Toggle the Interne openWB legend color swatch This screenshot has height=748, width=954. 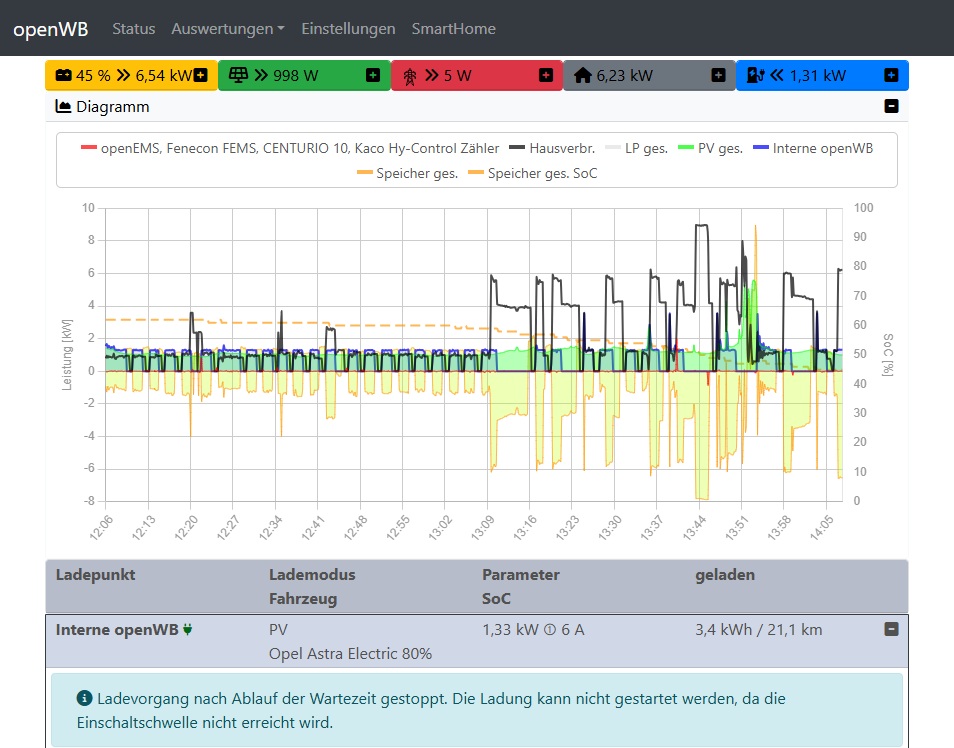[760, 148]
